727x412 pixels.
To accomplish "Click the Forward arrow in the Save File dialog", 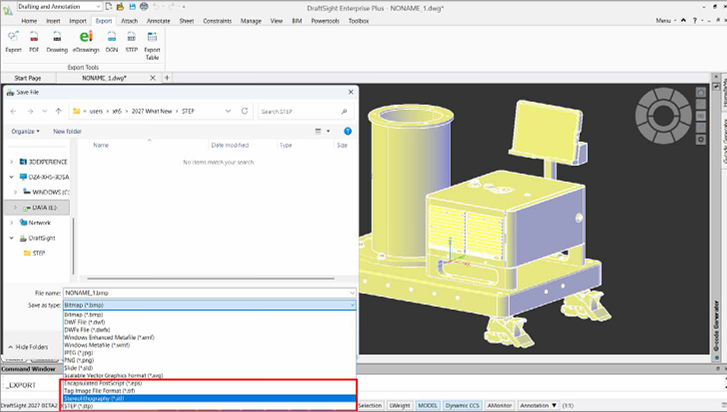I will pyautogui.click(x=30, y=111).
